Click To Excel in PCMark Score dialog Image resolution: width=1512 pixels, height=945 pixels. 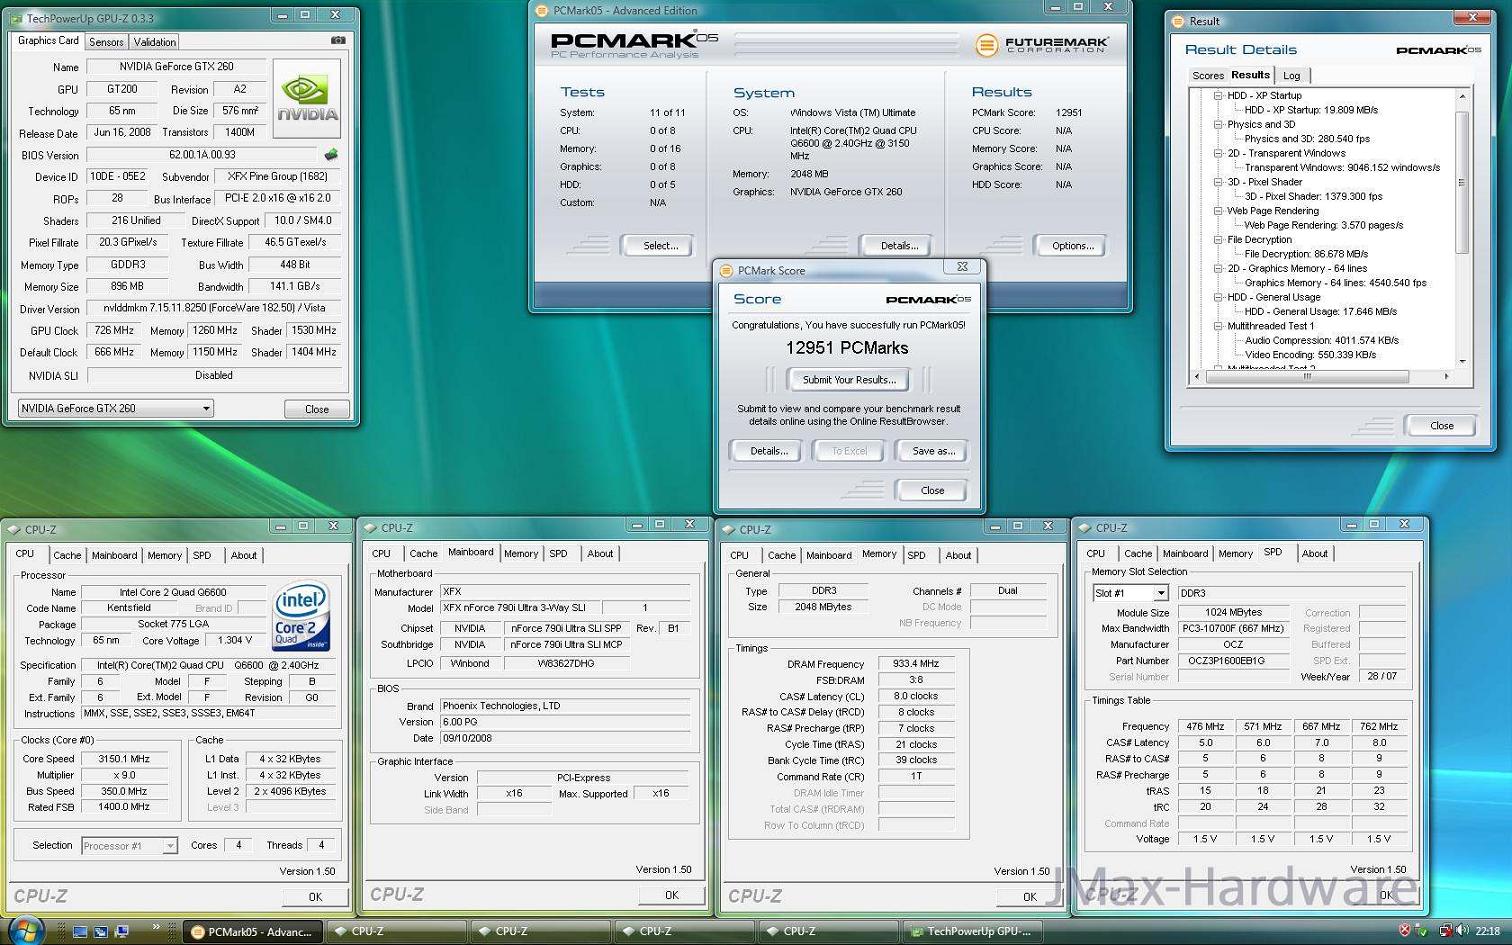click(x=850, y=451)
